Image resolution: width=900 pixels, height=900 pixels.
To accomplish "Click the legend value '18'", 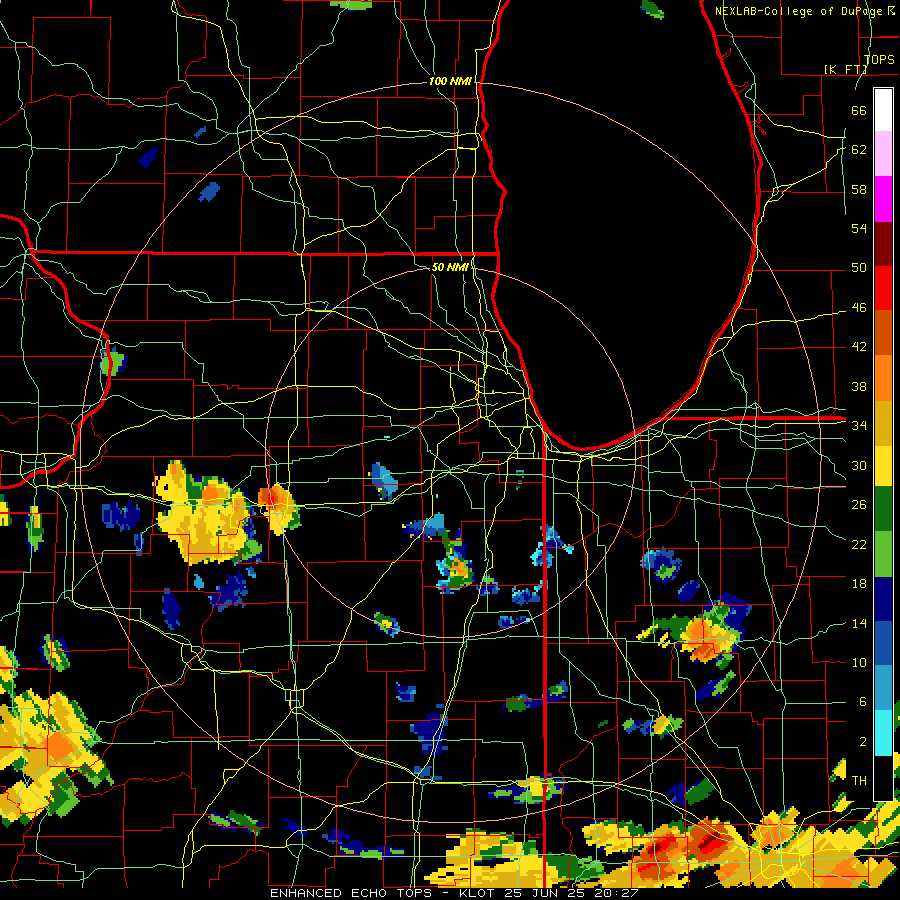I will coord(859,584).
